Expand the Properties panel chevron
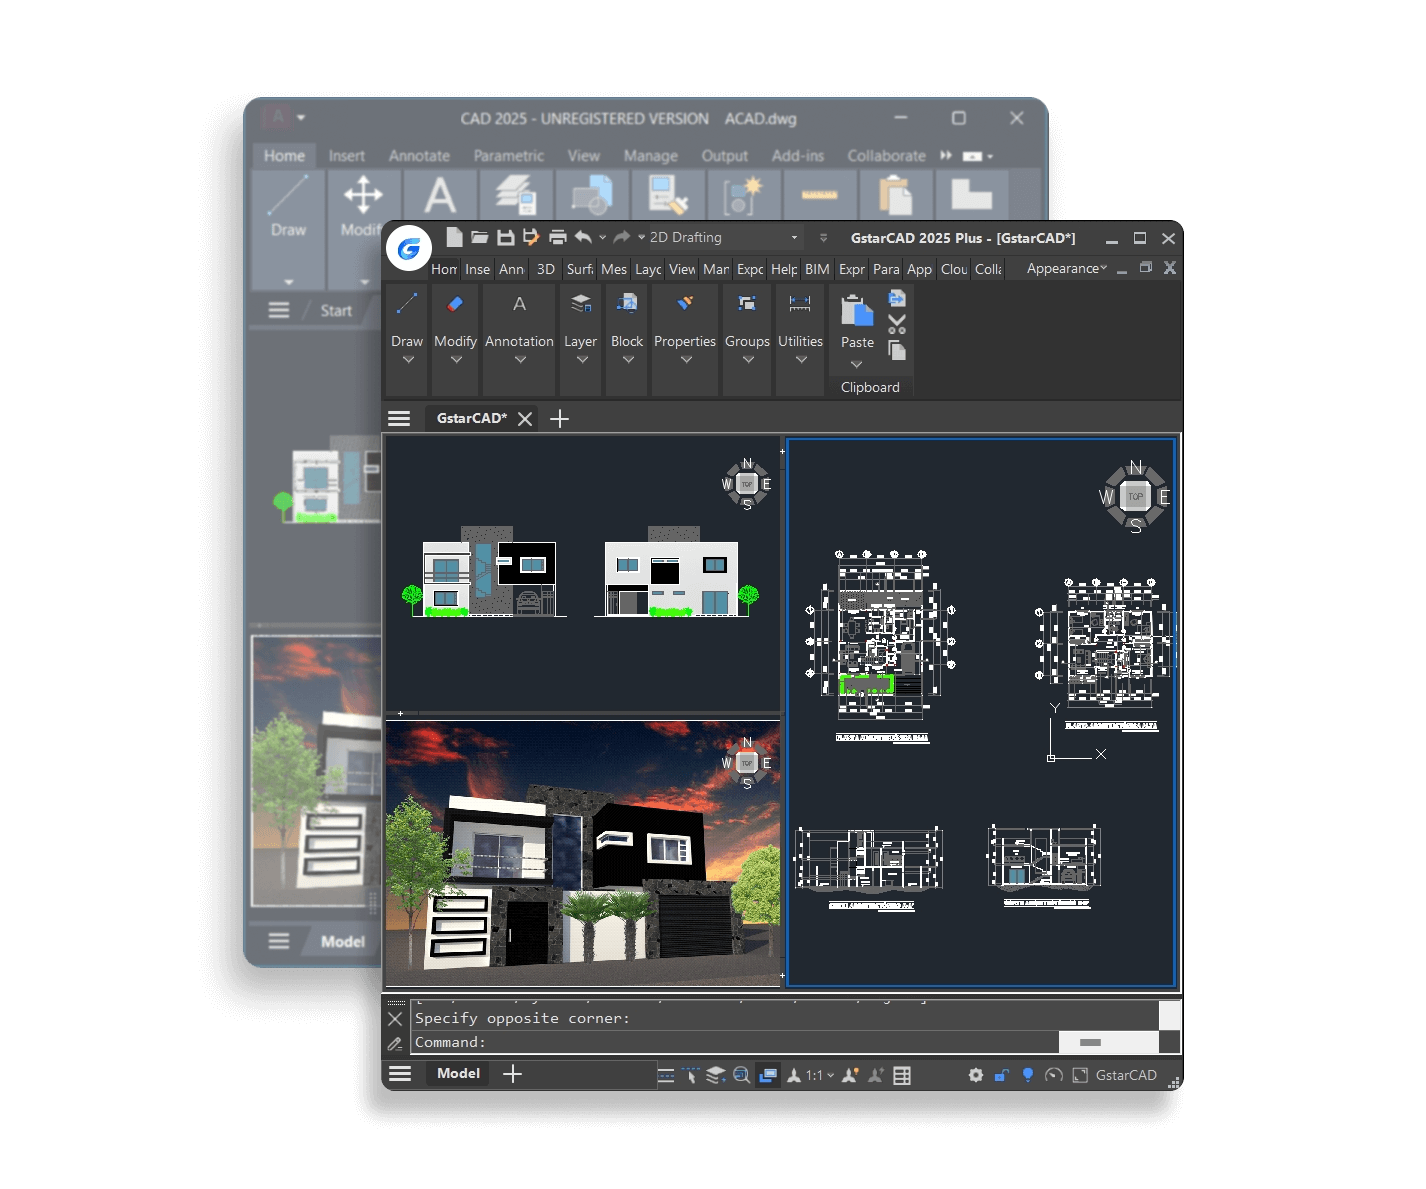Image resolution: width=1426 pixels, height=1189 pixels. (x=686, y=360)
